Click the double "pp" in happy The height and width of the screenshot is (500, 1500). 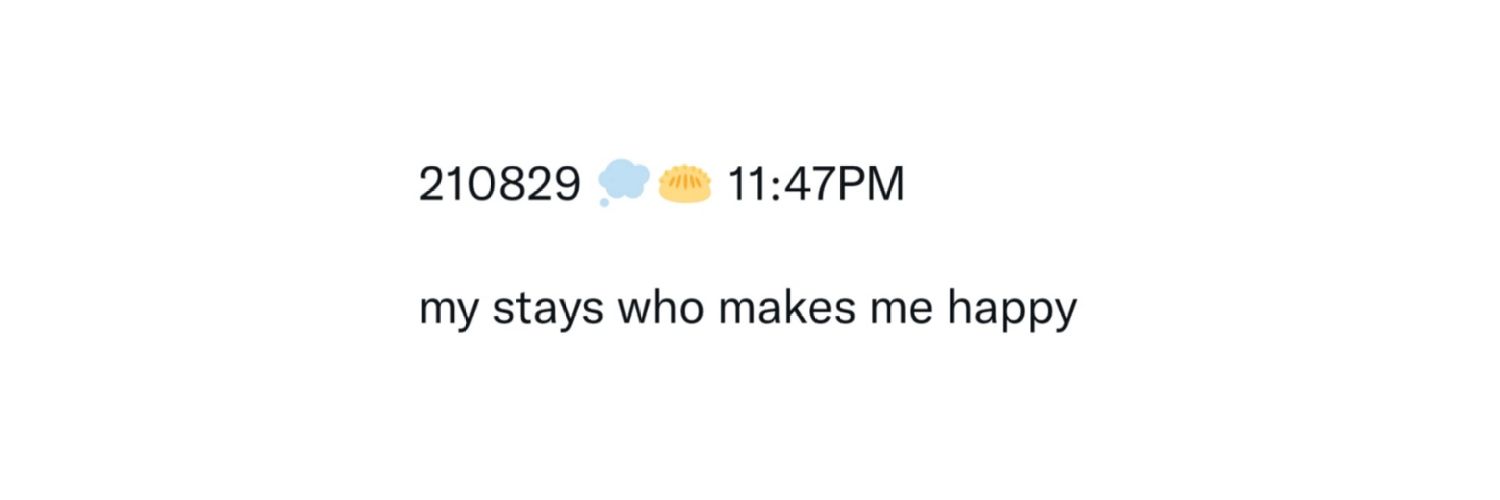(x=1024, y=314)
